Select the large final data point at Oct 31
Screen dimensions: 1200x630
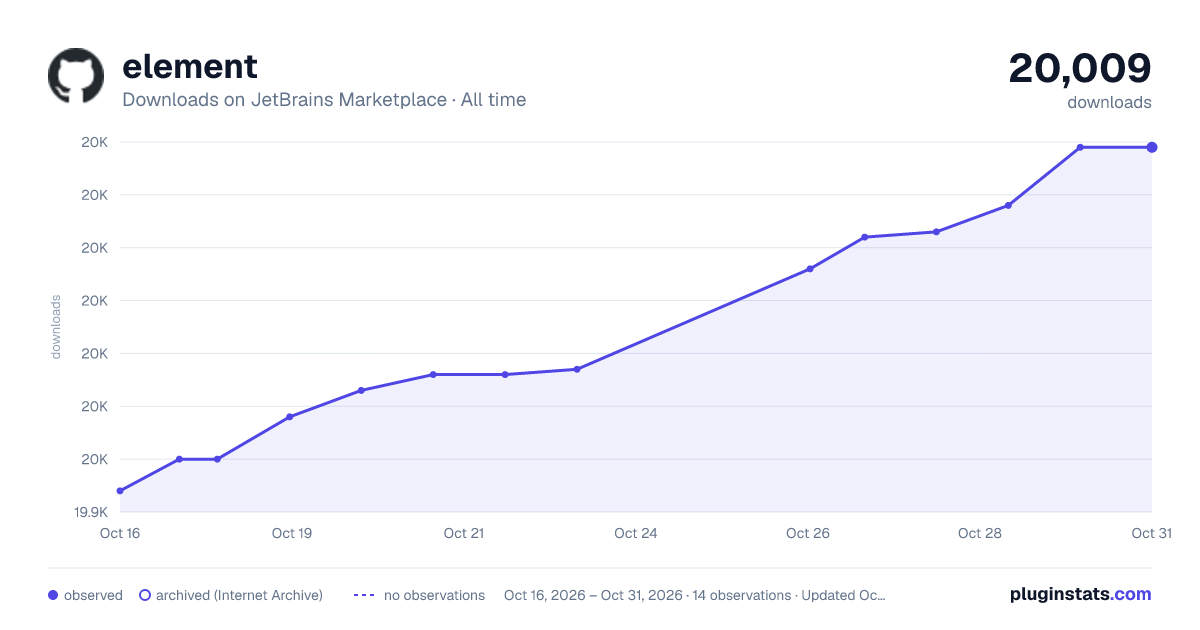click(1152, 147)
